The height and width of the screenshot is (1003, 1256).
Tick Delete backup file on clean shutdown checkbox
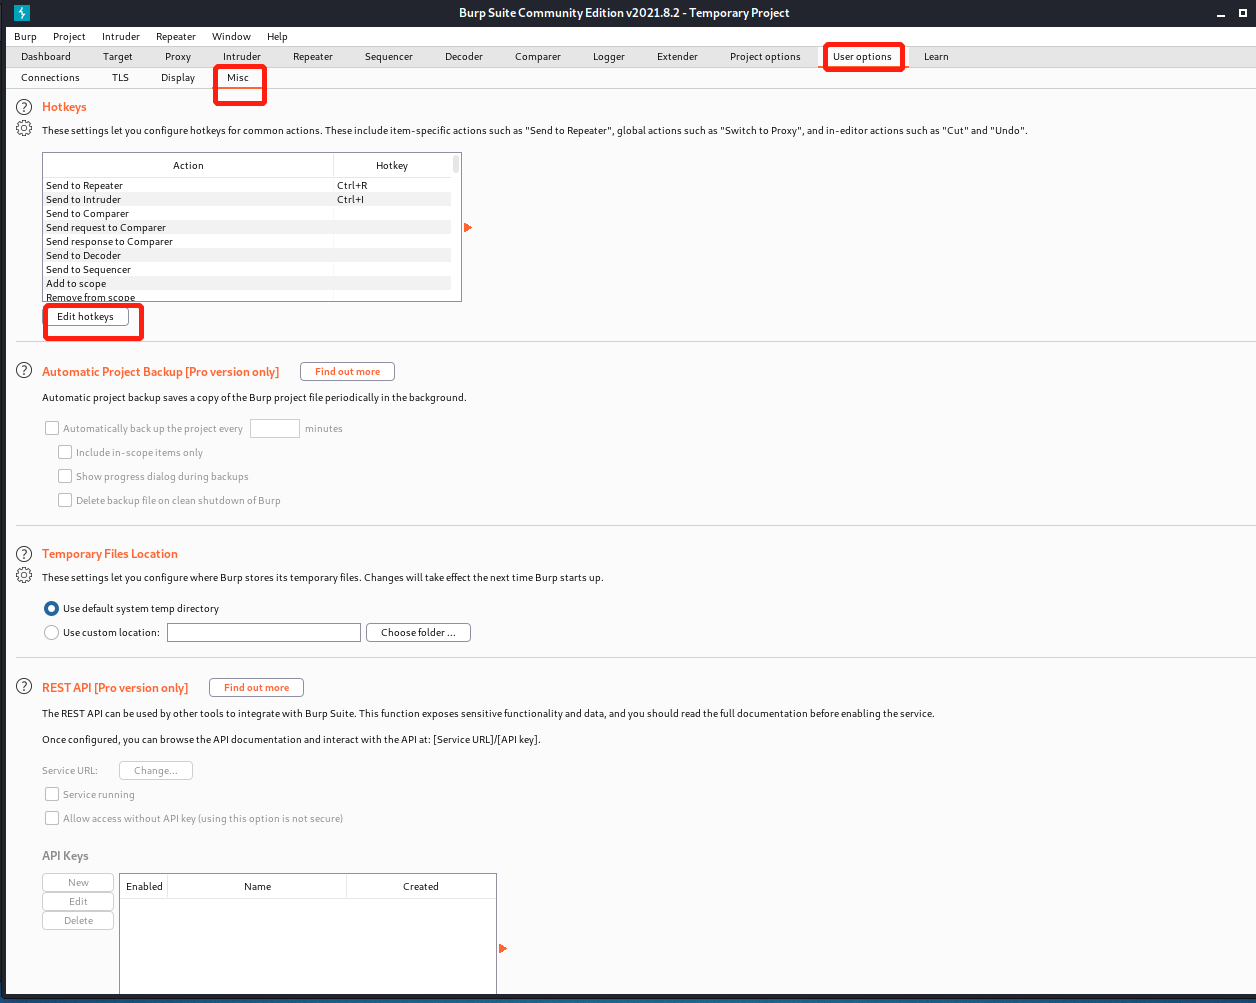click(x=65, y=500)
